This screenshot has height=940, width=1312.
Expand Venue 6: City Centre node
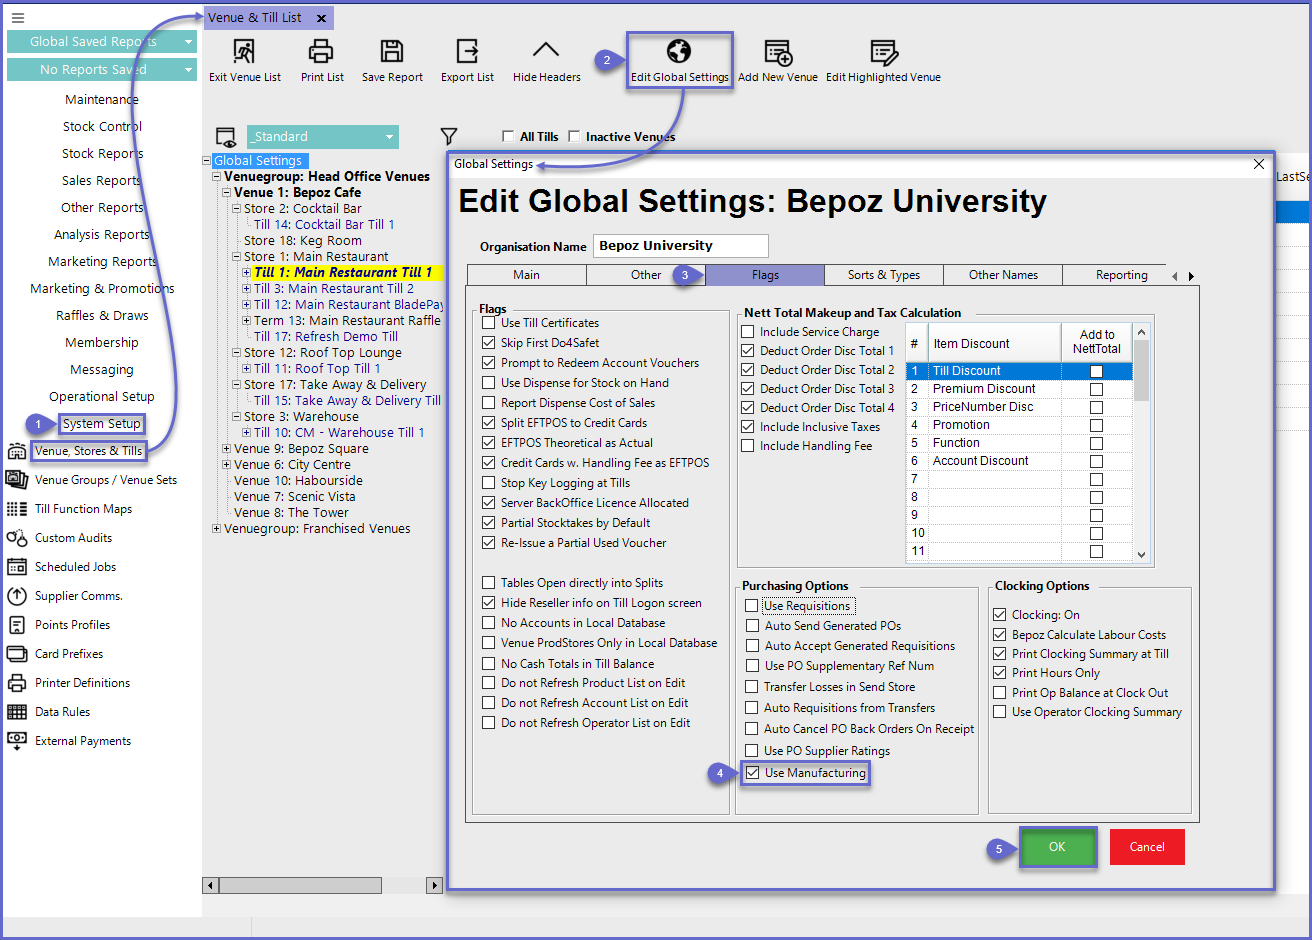point(227,465)
